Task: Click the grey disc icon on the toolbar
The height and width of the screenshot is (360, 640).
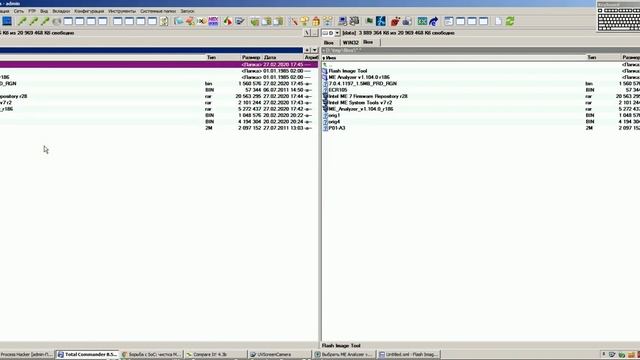Action: click(x=56, y=21)
